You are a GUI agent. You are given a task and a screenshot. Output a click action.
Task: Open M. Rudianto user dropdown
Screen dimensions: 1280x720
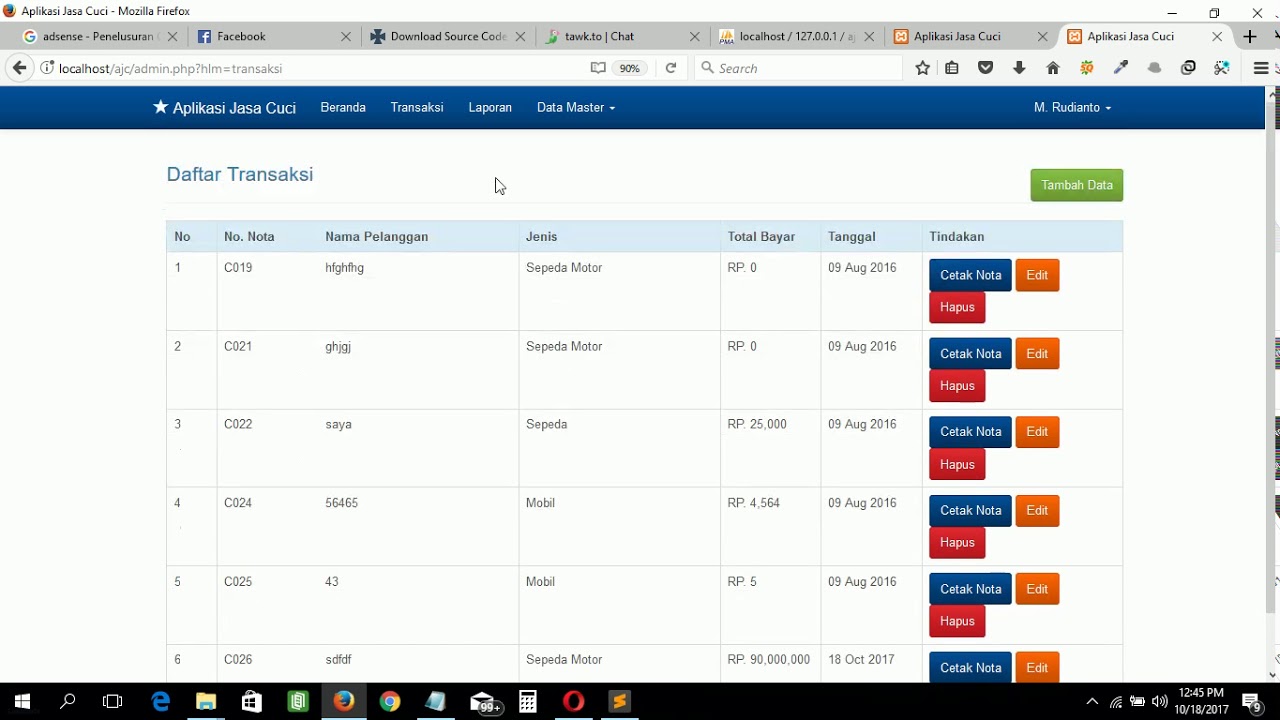tap(1073, 107)
